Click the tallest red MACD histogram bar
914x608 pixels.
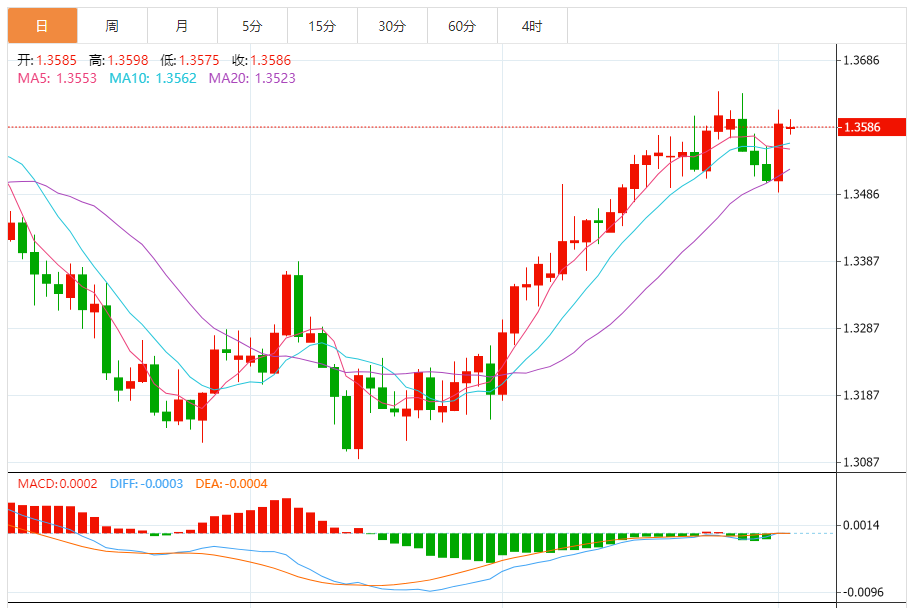(286, 516)
